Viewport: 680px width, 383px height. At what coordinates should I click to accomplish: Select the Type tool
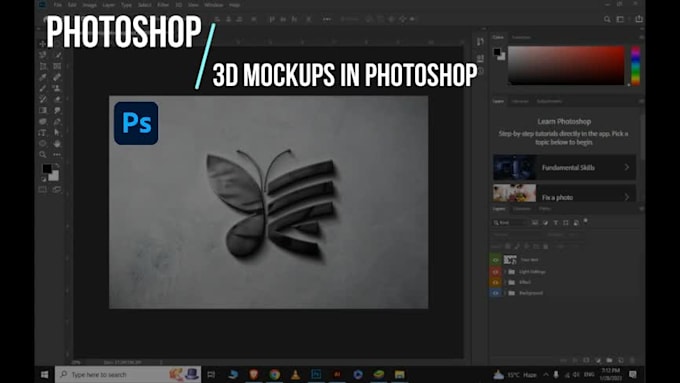43,132
